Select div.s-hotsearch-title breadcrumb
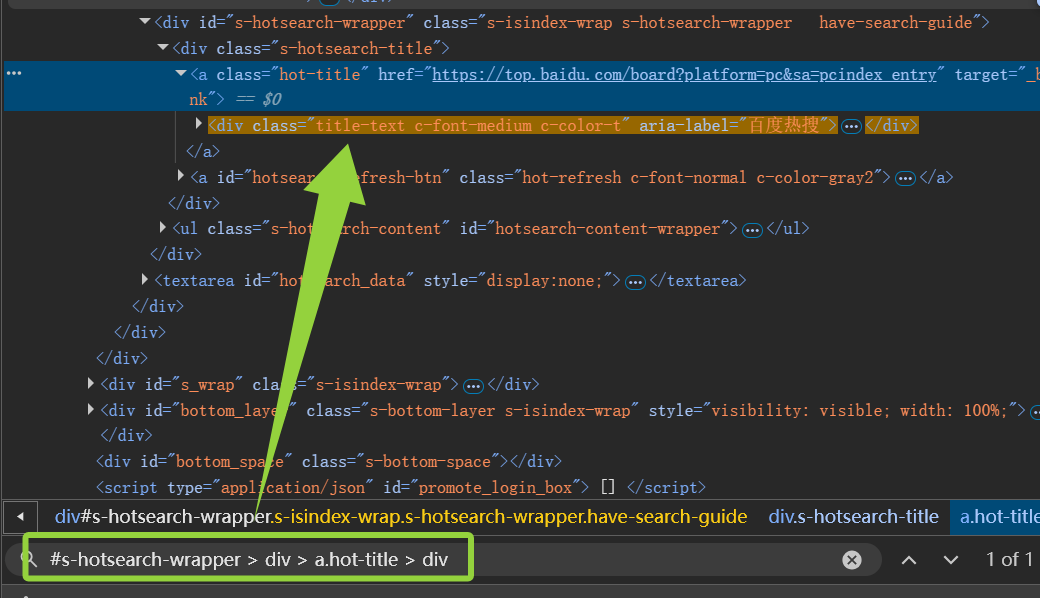The height and width of the screenshot is (598, 1040). point(854,516)
